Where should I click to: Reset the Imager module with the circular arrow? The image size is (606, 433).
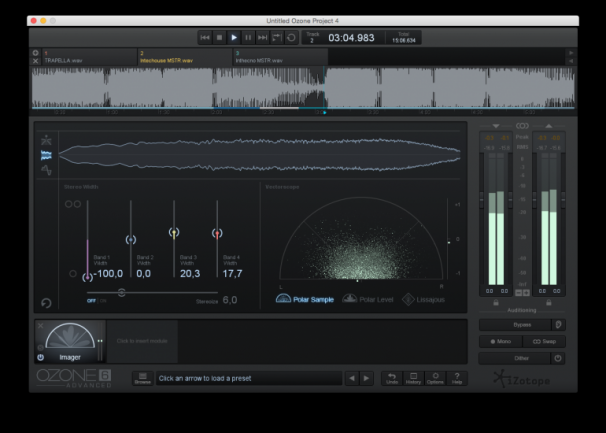[46, 303]
